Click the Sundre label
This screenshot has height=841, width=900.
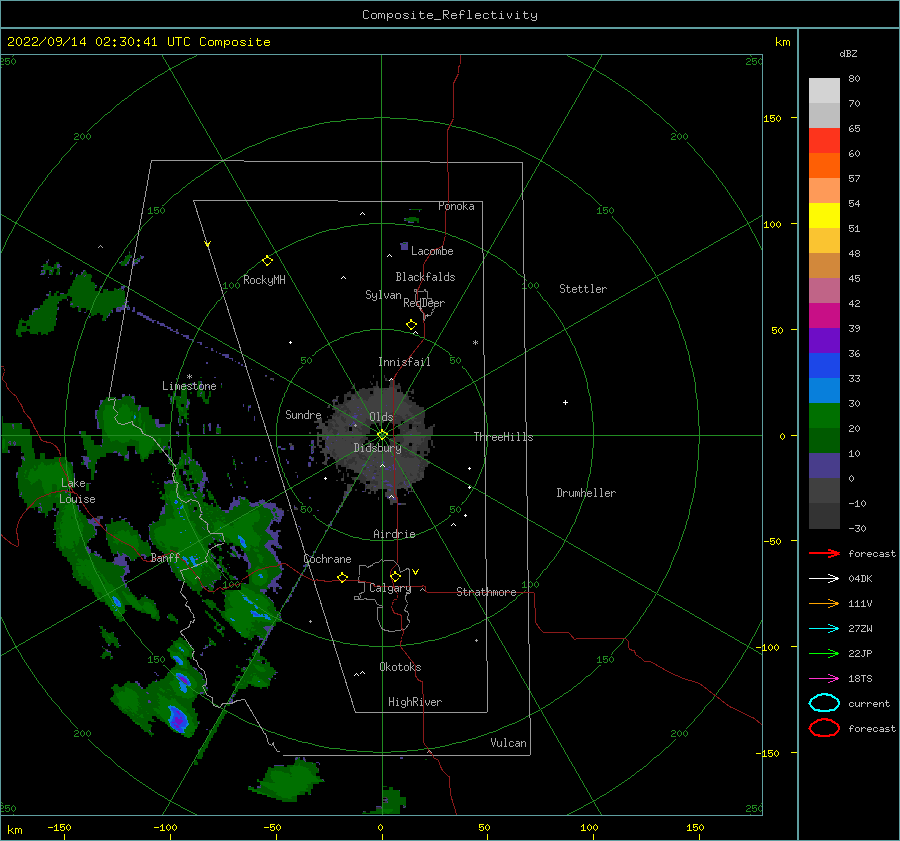303,414
